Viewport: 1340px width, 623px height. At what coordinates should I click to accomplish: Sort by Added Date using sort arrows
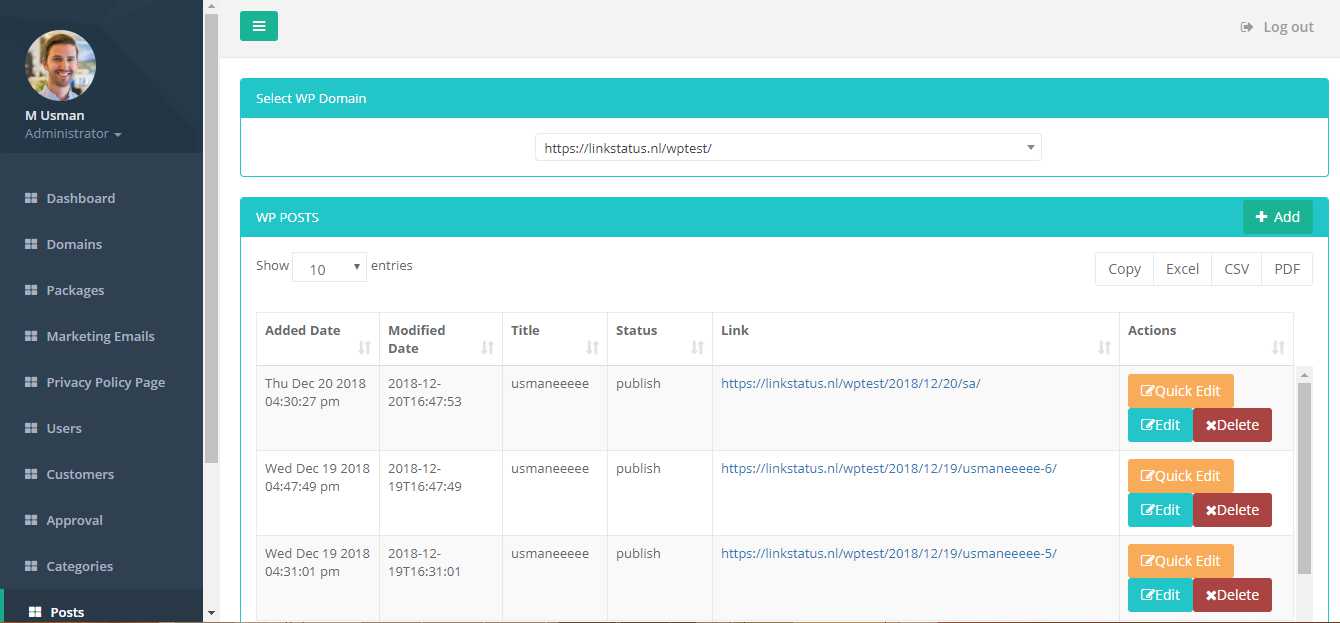(364, 347)
